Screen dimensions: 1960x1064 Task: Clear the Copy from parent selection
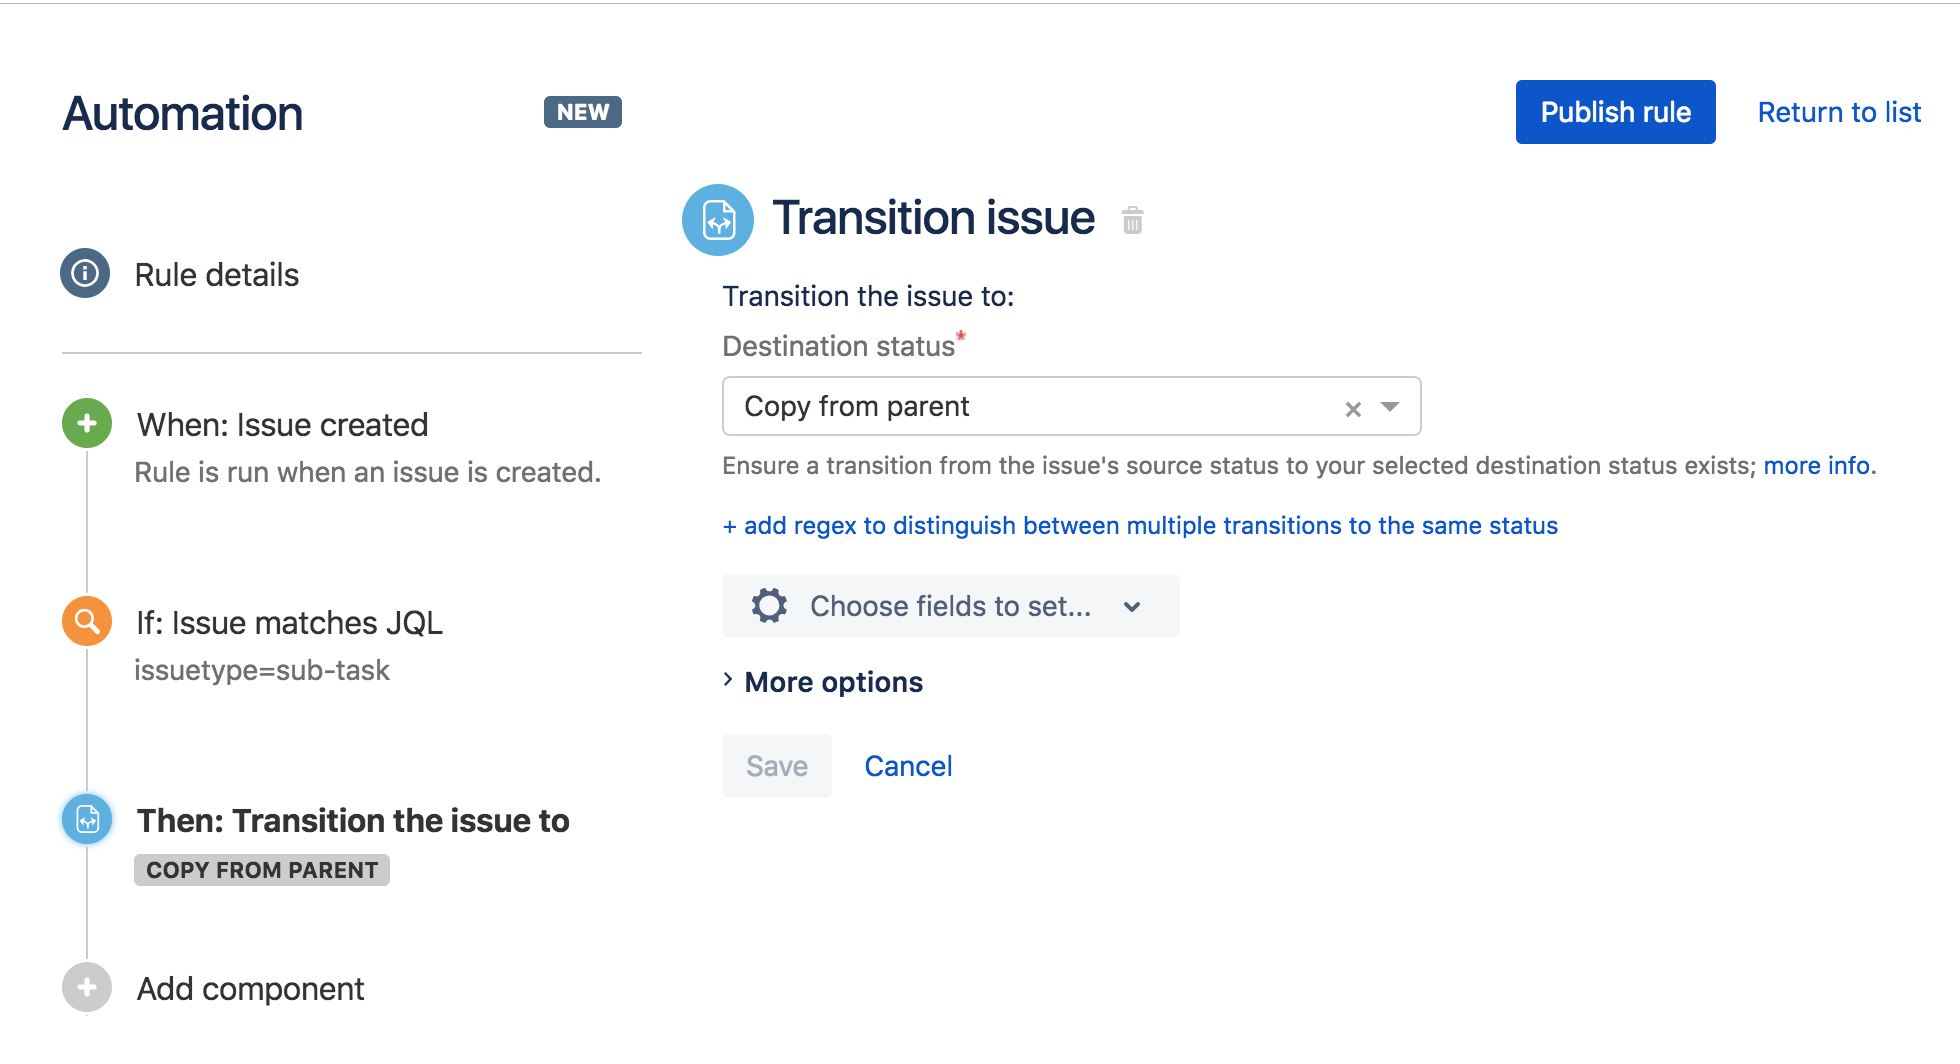pyautogui.click(x=1353, y=408)
